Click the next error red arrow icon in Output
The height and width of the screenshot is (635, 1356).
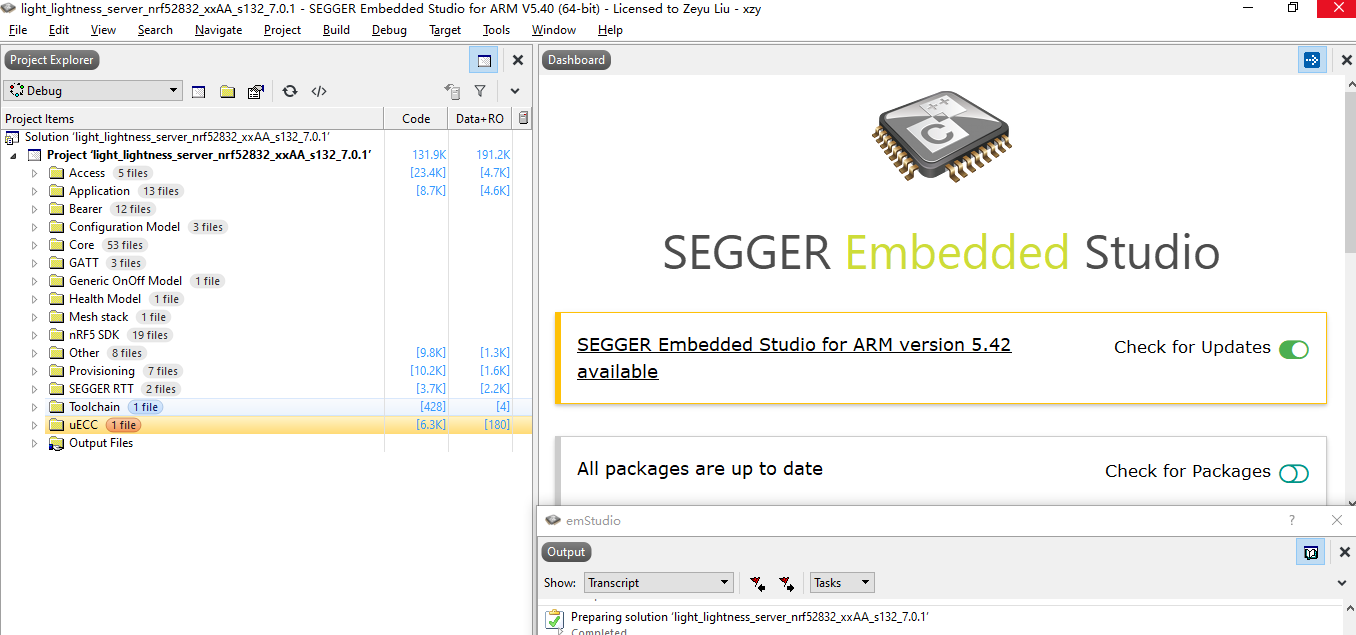click(x=787, y=583)
